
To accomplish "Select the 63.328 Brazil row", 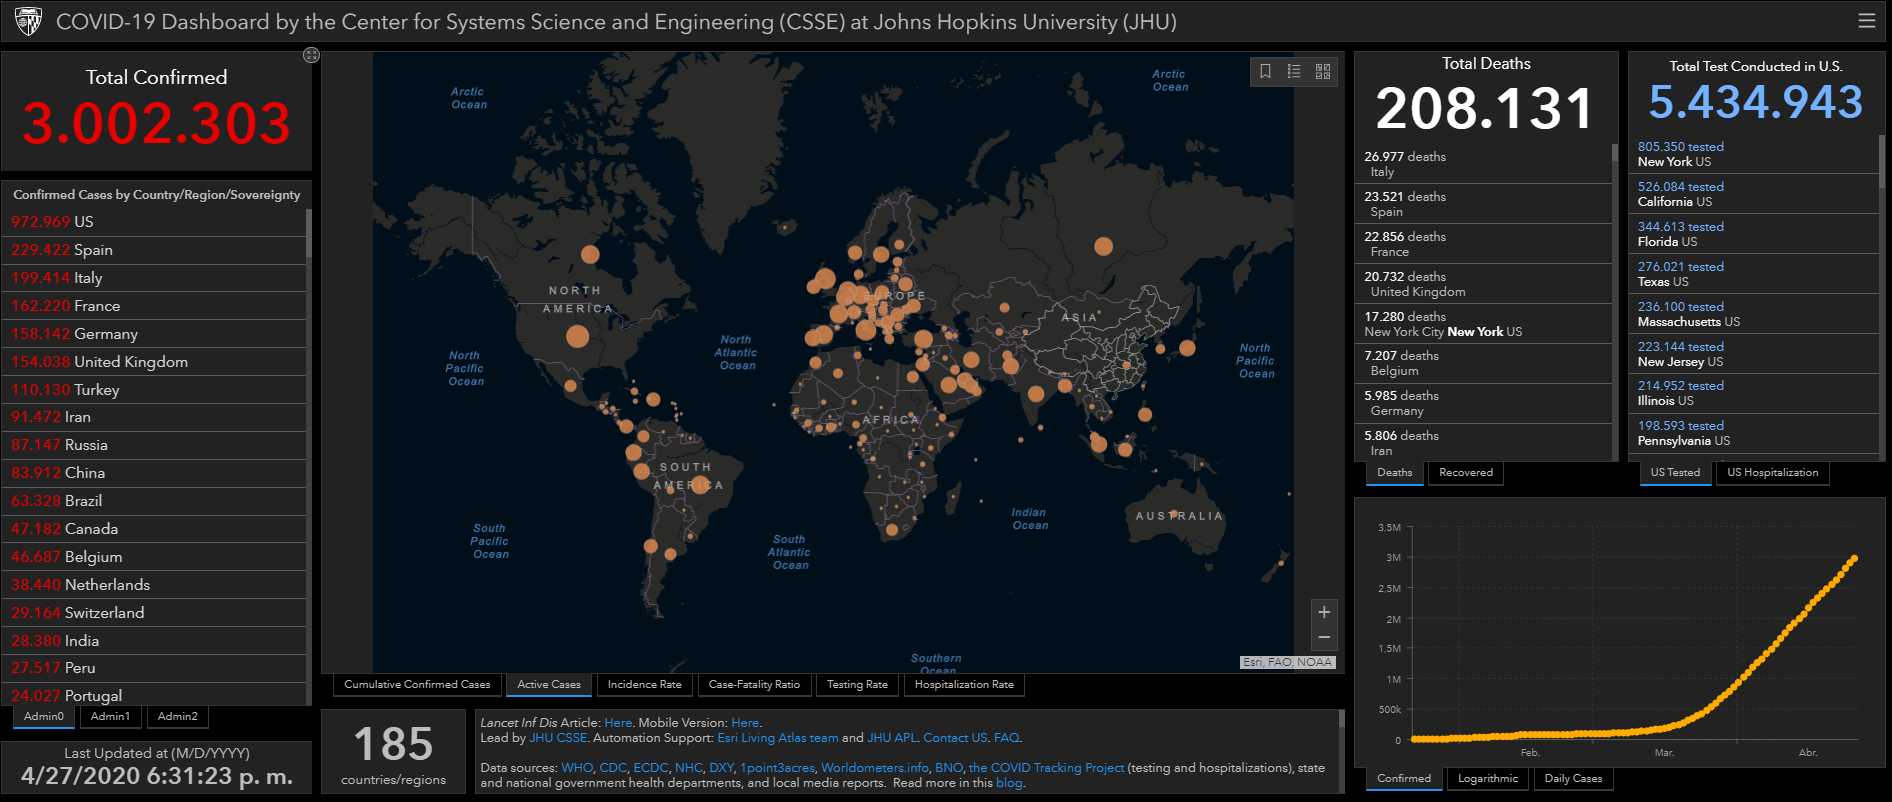I will pyautogui.click(x=155, y=501).
